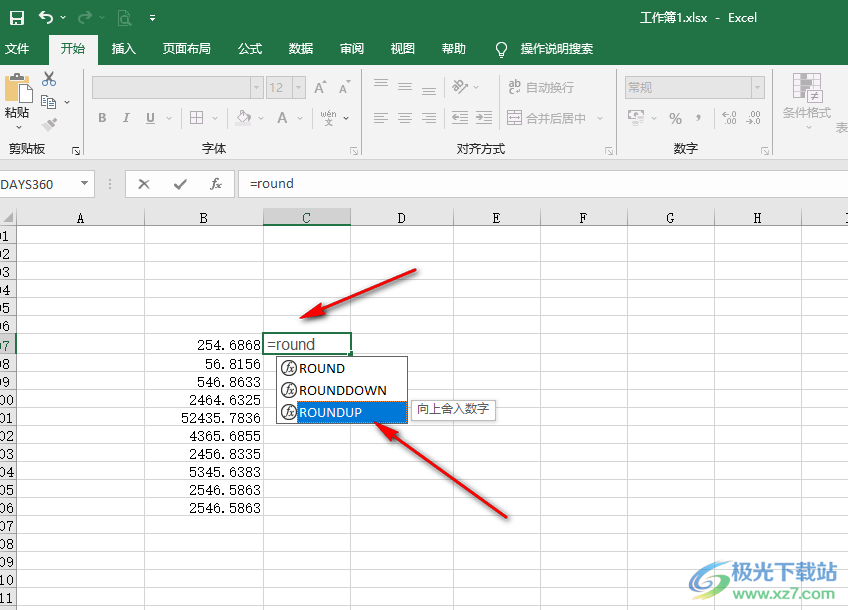Viewport: 848px width, 610px height.
Task: Click the Borders icon
Action: click(197, 118)
